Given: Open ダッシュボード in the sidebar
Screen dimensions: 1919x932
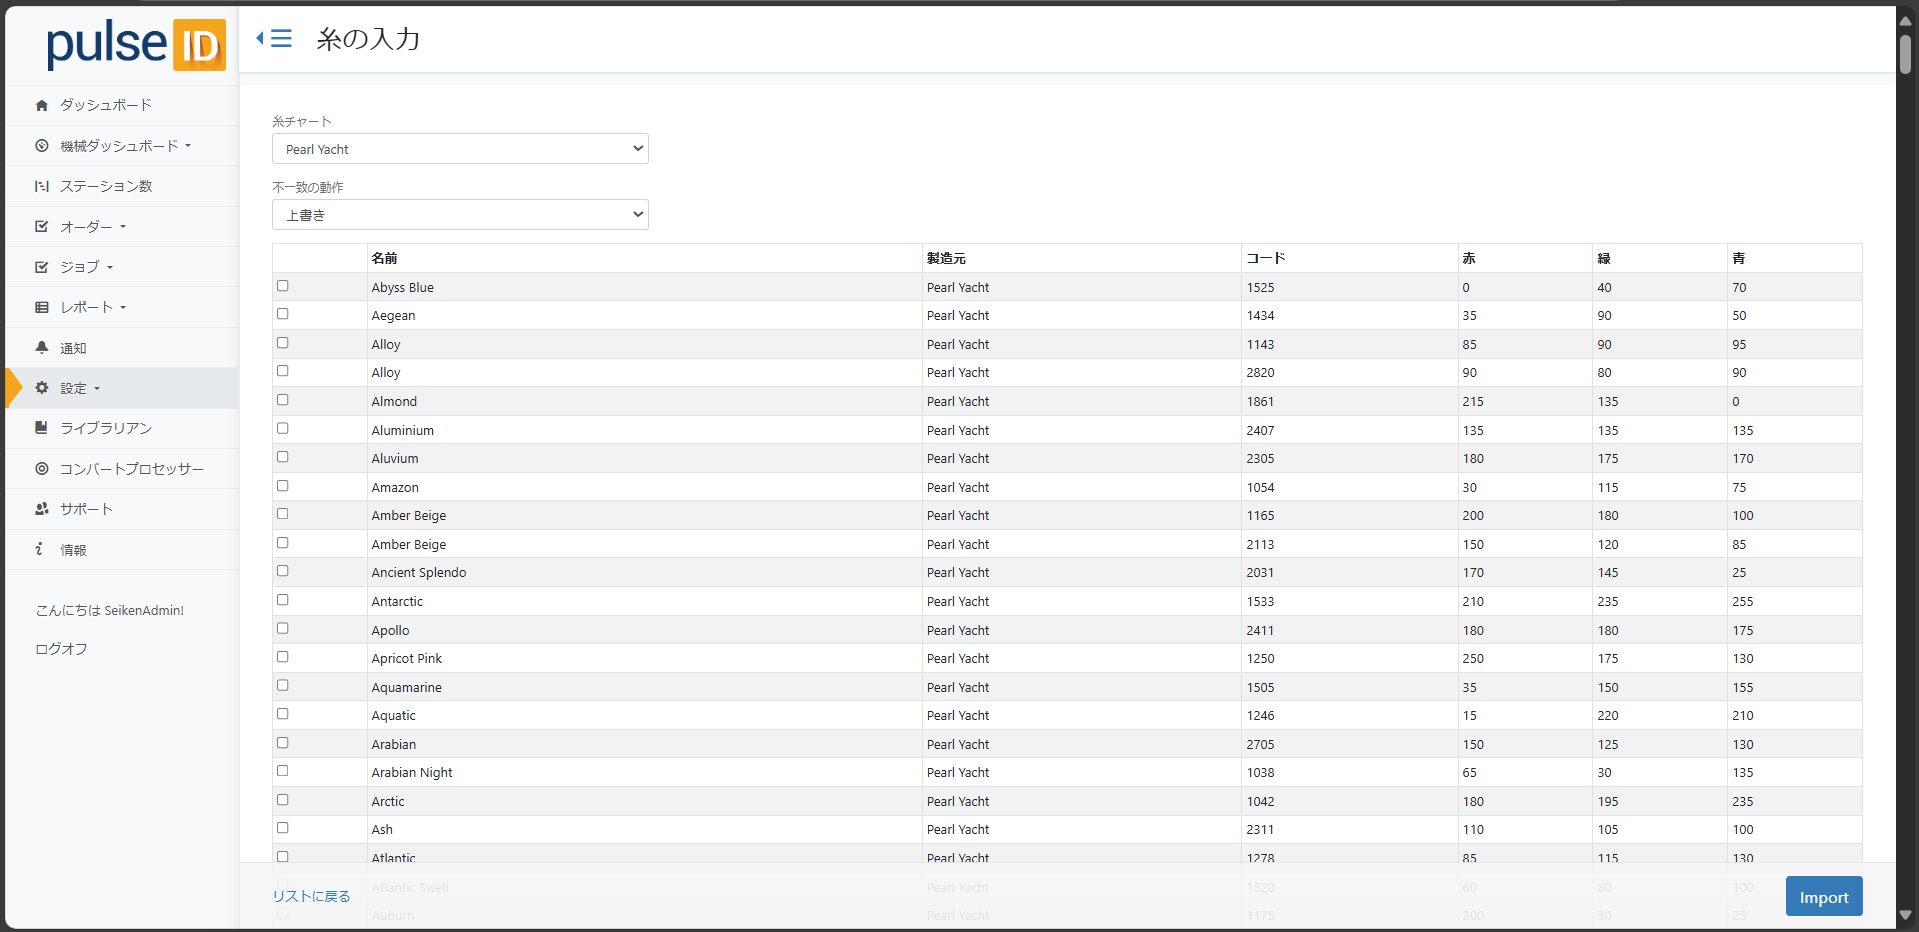Looking at the screenshot, I should pyautogui.click(x=106, y=105).
